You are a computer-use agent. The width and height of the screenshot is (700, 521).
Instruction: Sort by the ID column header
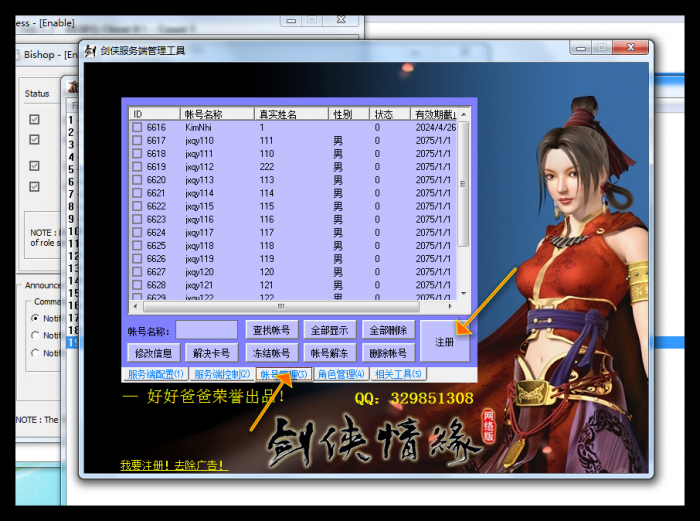tap(154, 114)
